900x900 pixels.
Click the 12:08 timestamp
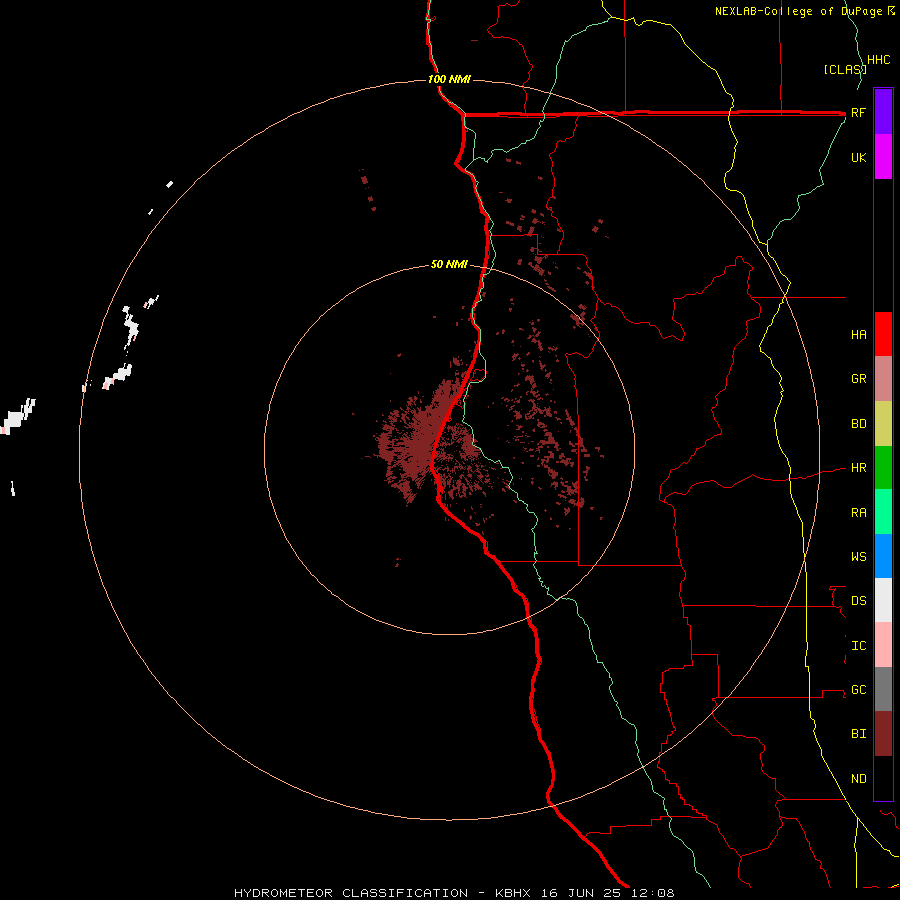coord(653,893)
